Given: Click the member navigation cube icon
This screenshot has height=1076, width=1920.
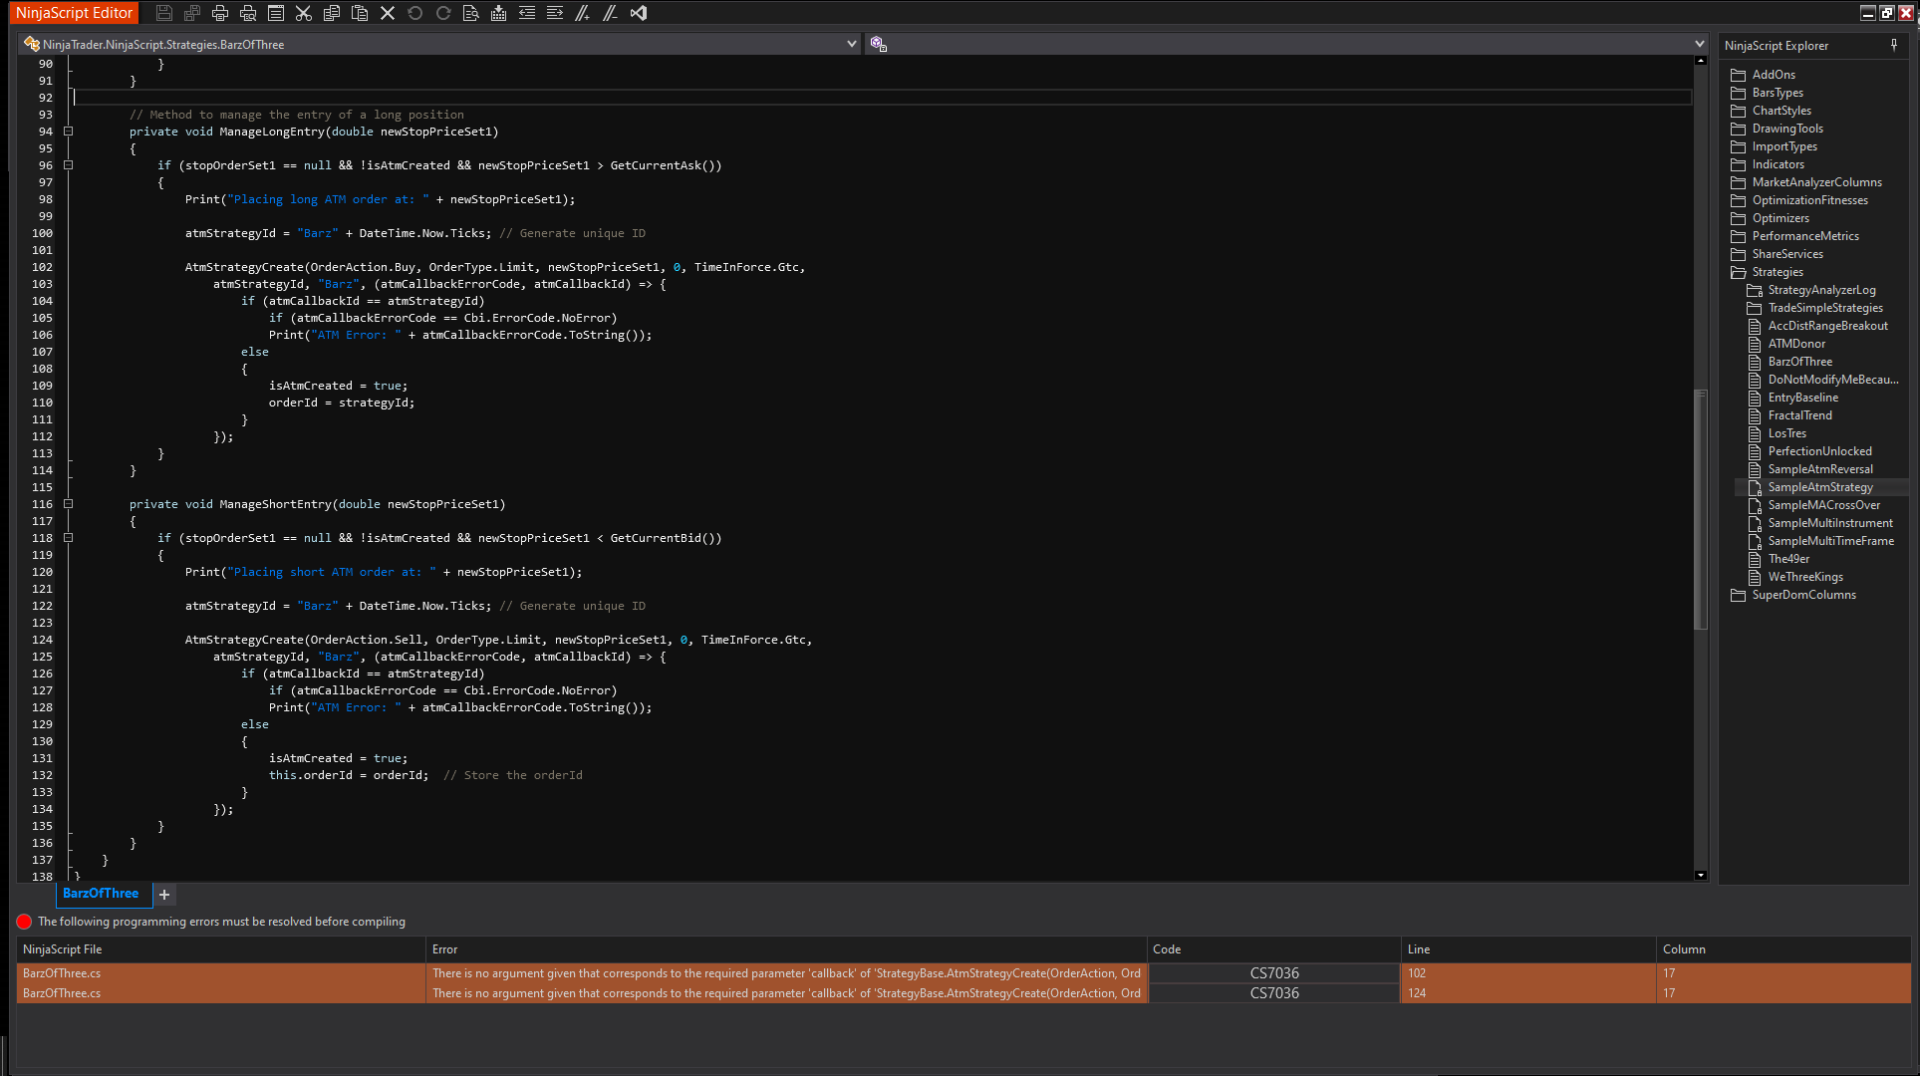Looking at the screenshot, I should click(x=878, y=44).
